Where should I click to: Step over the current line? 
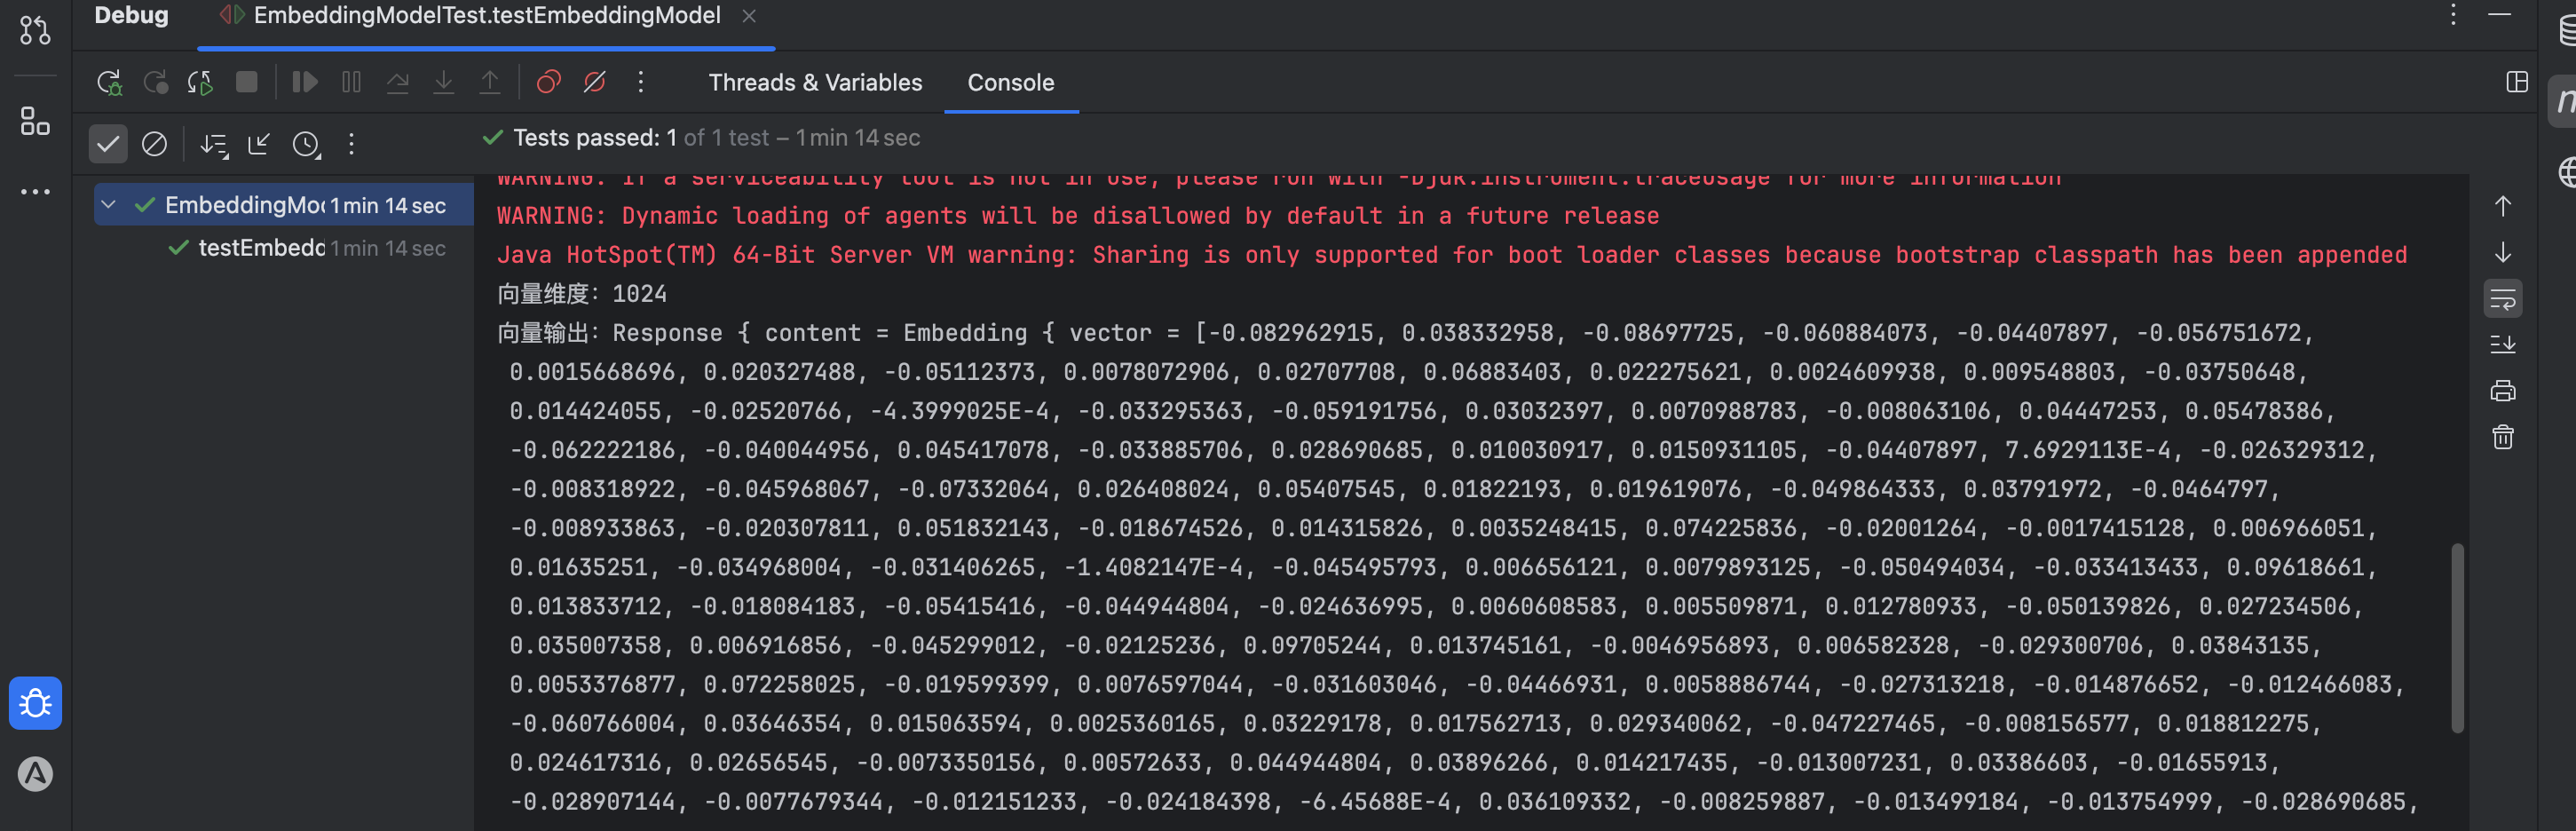397,82
